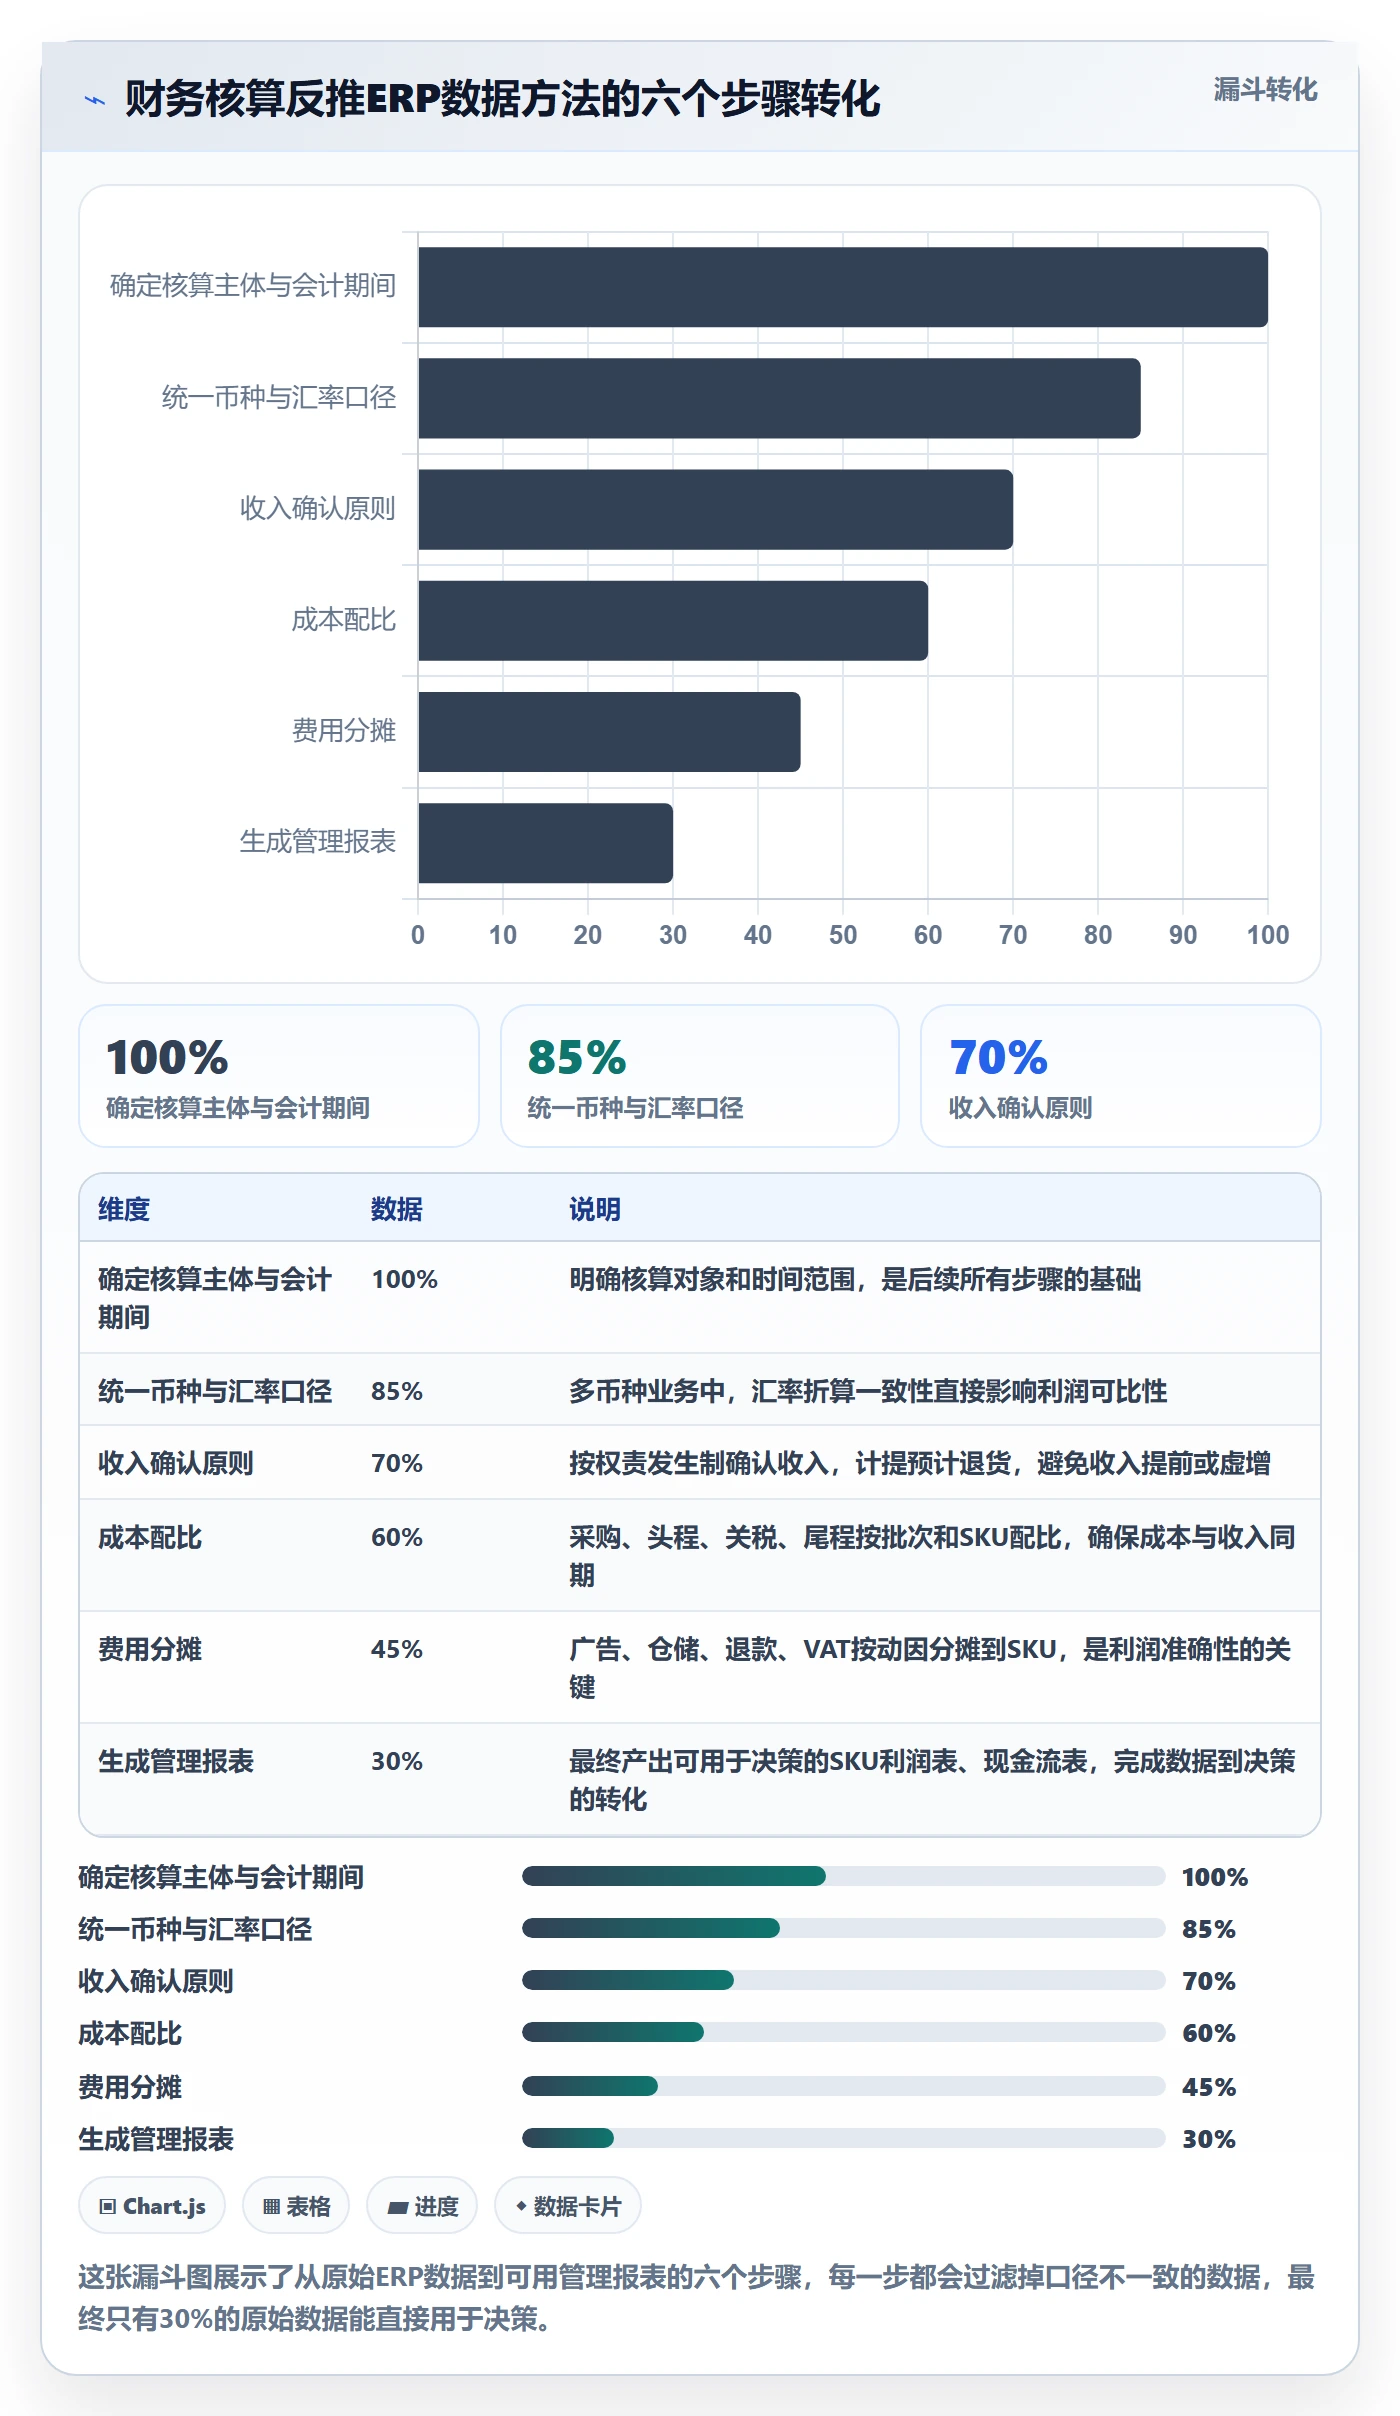This screenshot has width=1400, height=2416.
Task: Click the 85% stat card
Action: [700, 1076]
